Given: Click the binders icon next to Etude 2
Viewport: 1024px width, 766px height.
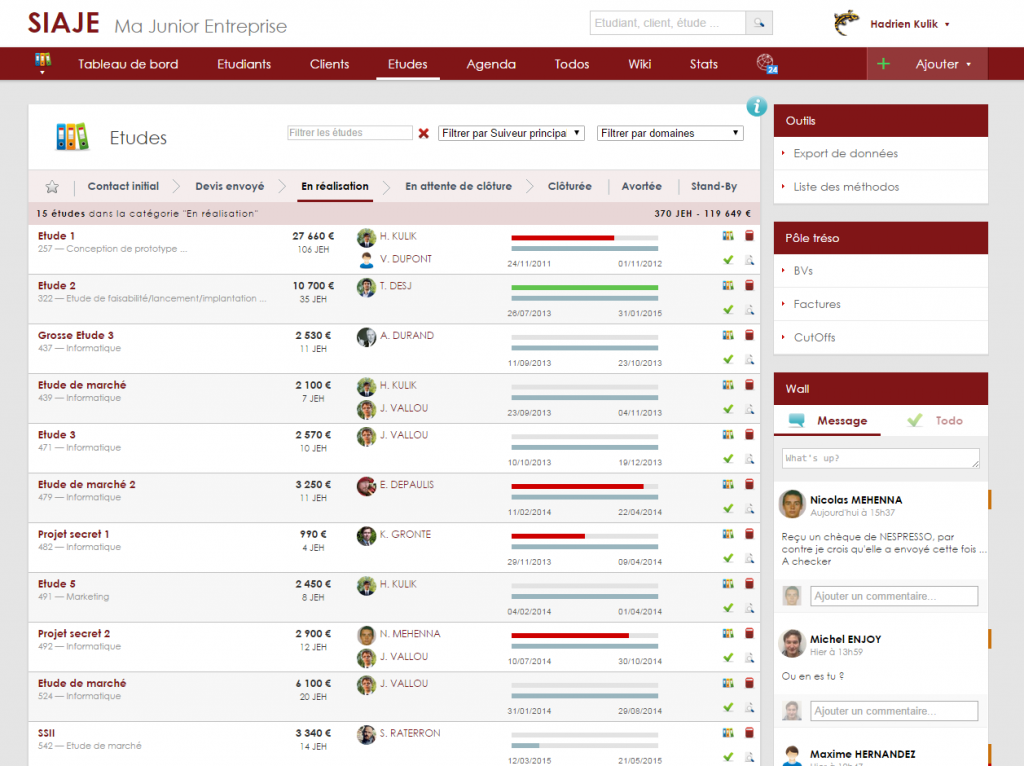Looking at the screenshot, I should coord(730,285).
